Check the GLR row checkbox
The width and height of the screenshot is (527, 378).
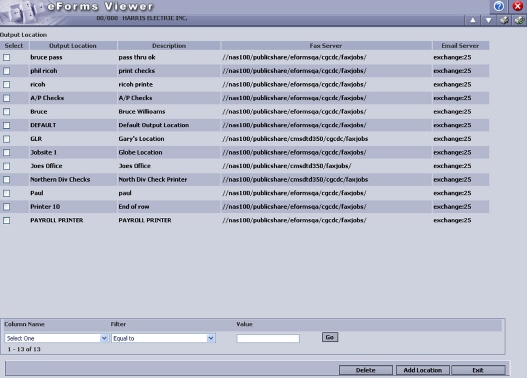click(x=6, y=139)
